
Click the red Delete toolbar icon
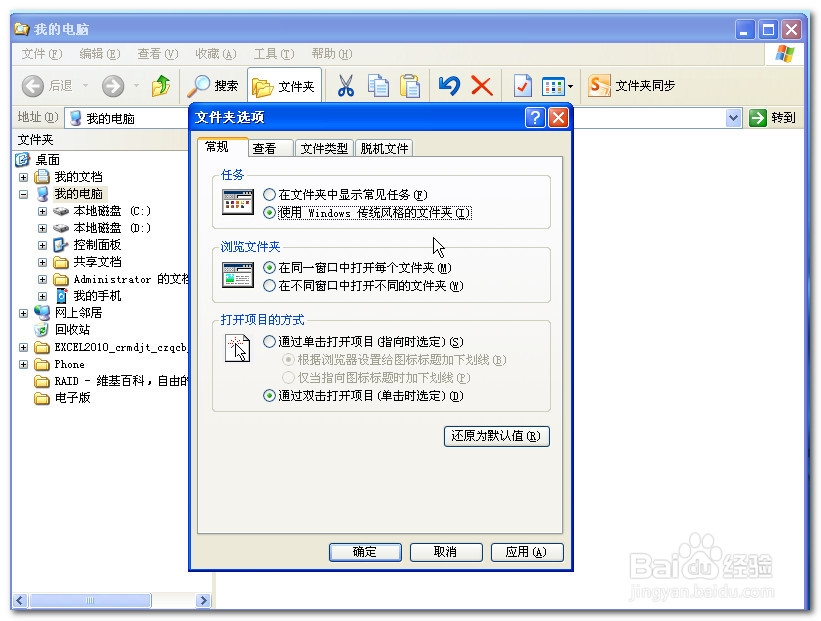[481, 85]
